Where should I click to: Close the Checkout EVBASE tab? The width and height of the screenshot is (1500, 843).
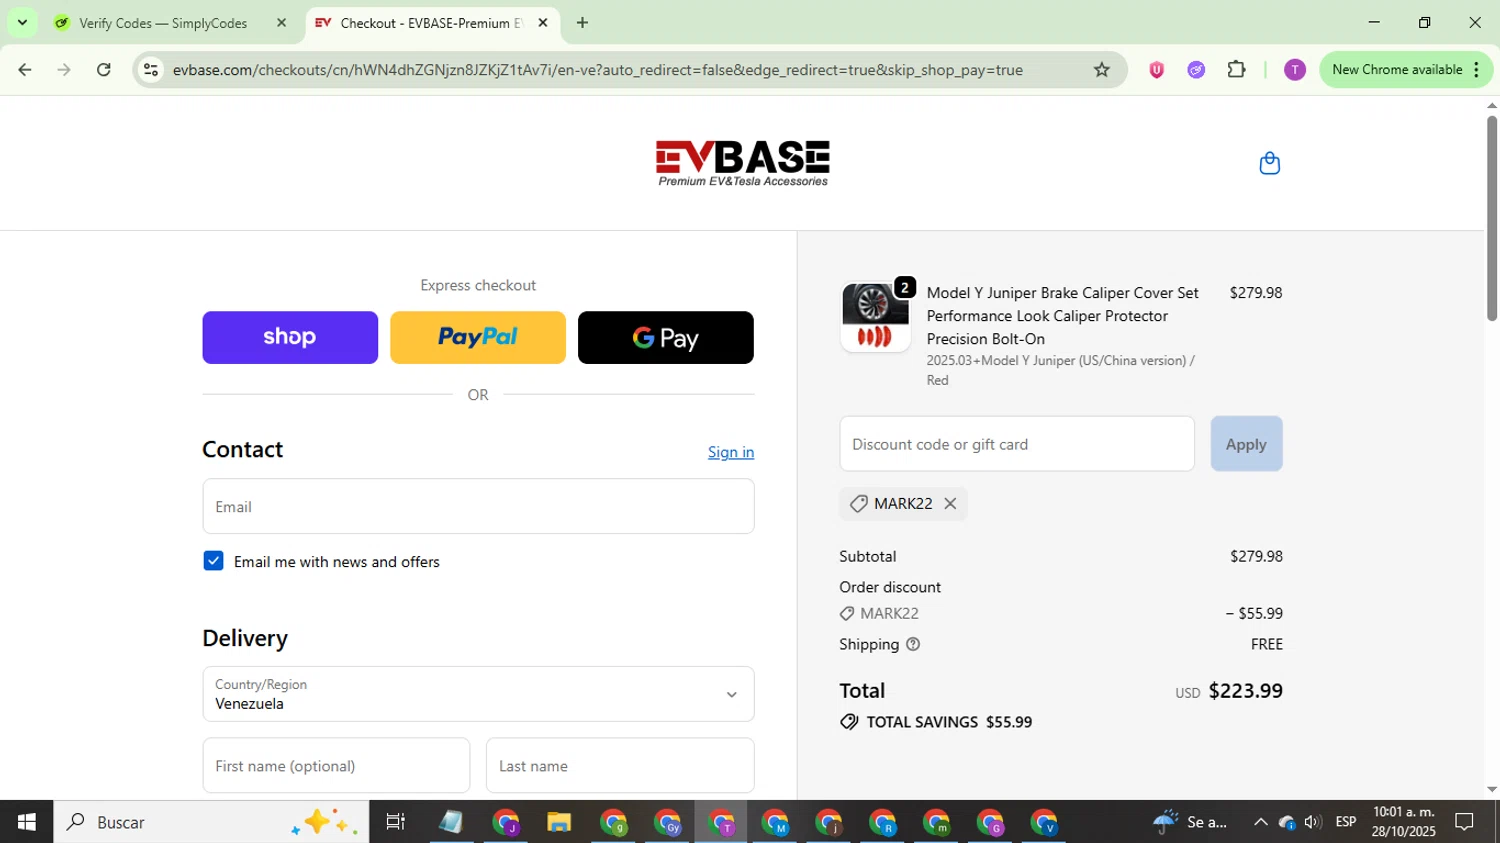click(x=543, y=22)
